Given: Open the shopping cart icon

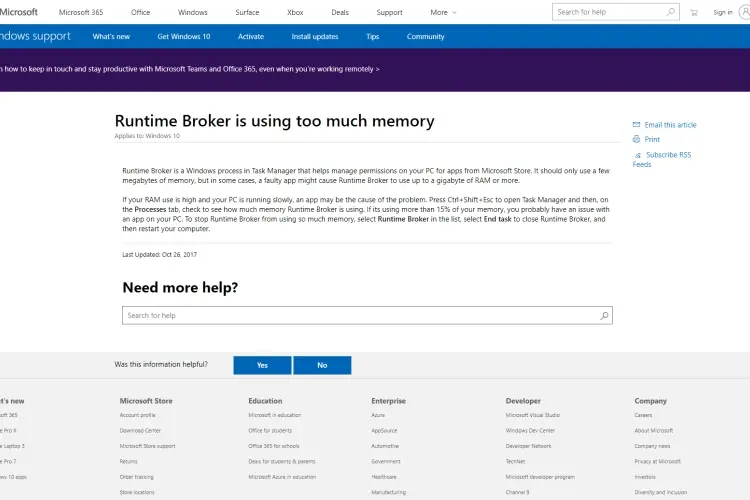Looking at the screenshot, I should [x=694, y=12].
